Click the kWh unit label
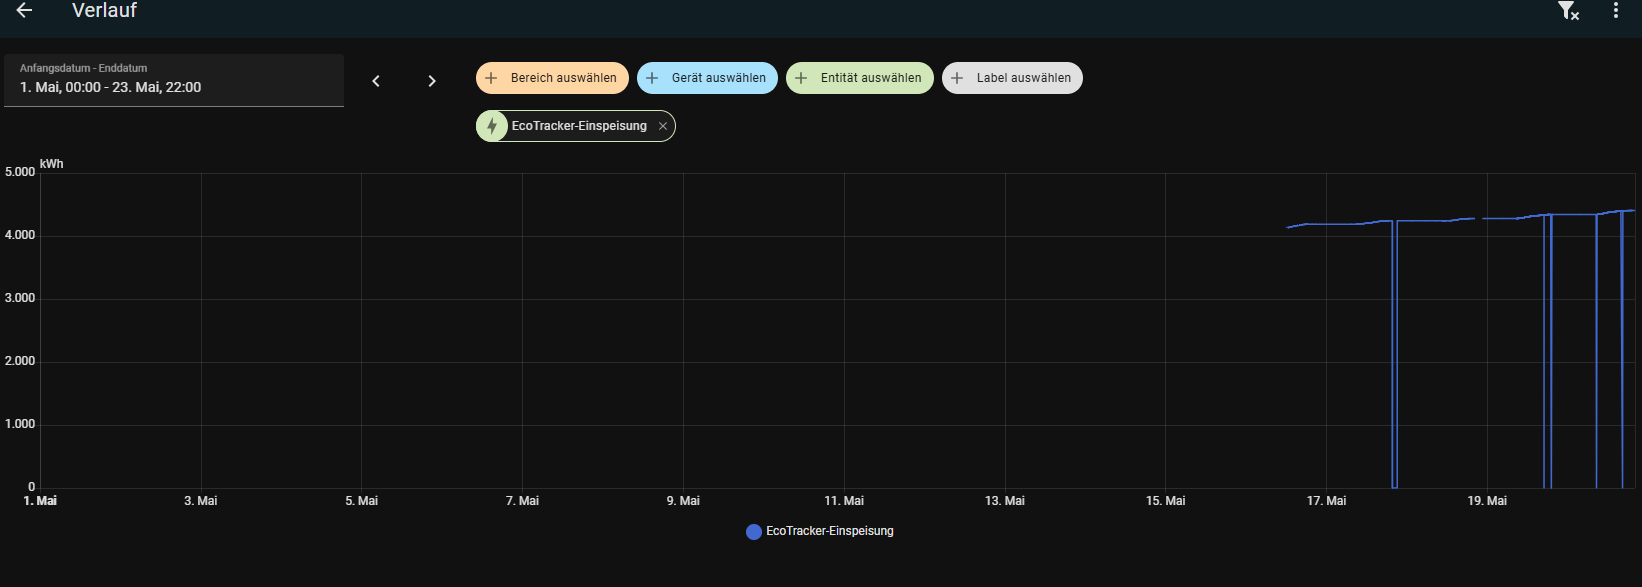The height and width of the screenshot is (587, 1642). [x=52, y=164]
